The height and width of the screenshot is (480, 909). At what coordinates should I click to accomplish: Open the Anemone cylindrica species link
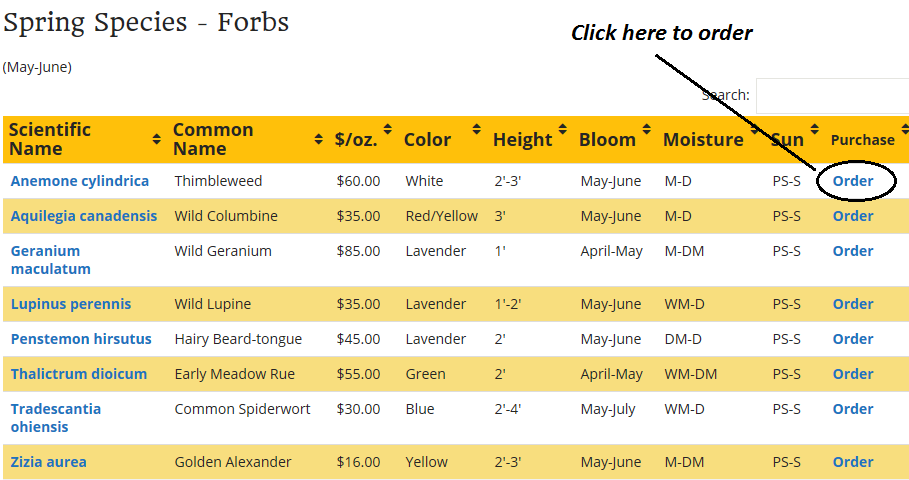pos(79,181)
